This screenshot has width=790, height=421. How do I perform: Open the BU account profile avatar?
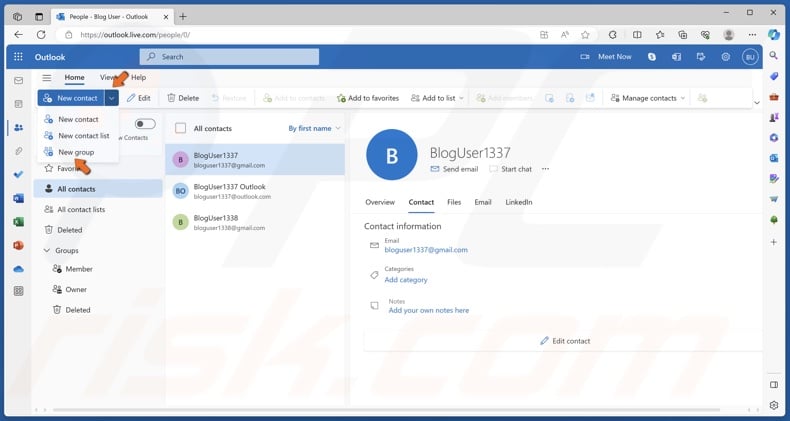point(750,57)
